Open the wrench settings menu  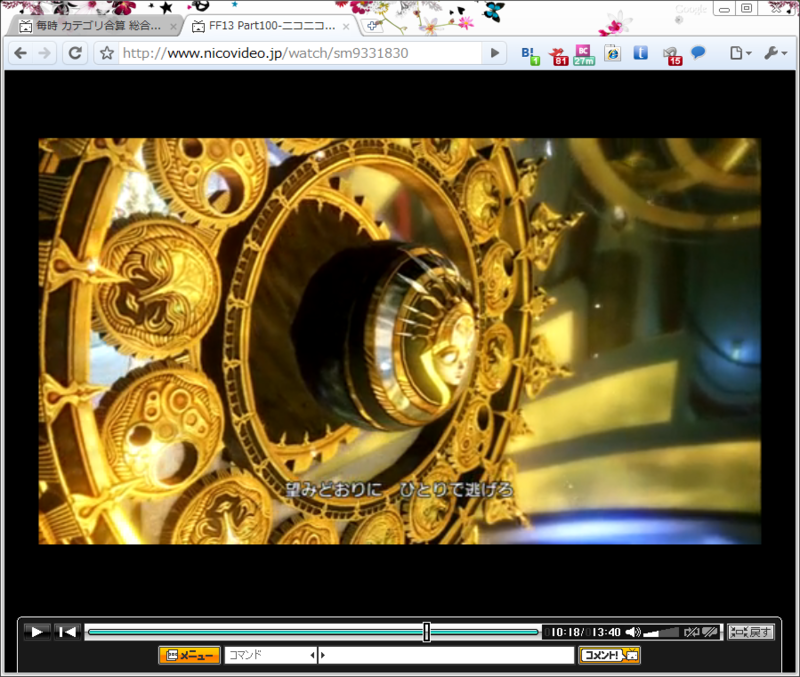point(776,53)
